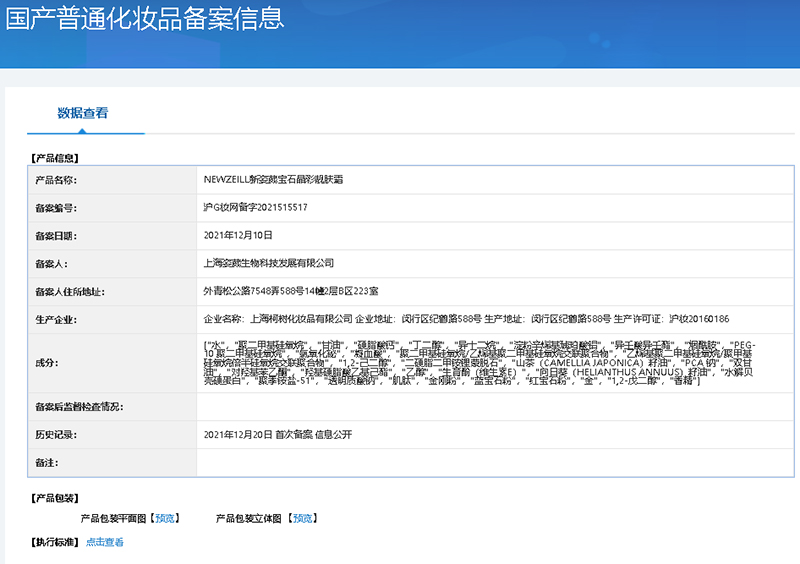Open the 点击查看 link for 执行标准
The image size is (800, 564).
(x=105, y=542)
